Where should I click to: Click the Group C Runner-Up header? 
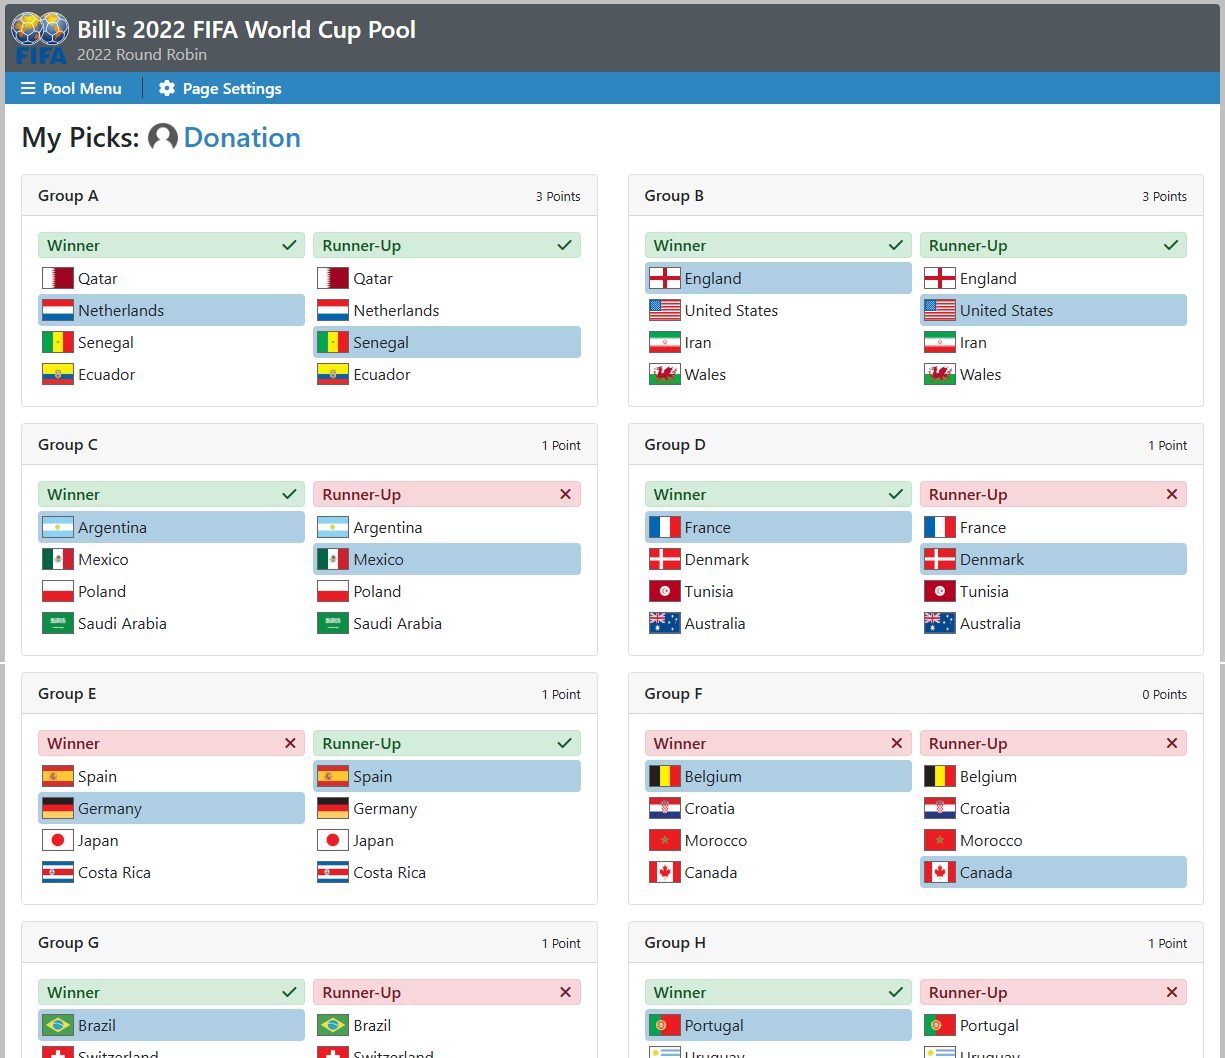click(447, 494)
